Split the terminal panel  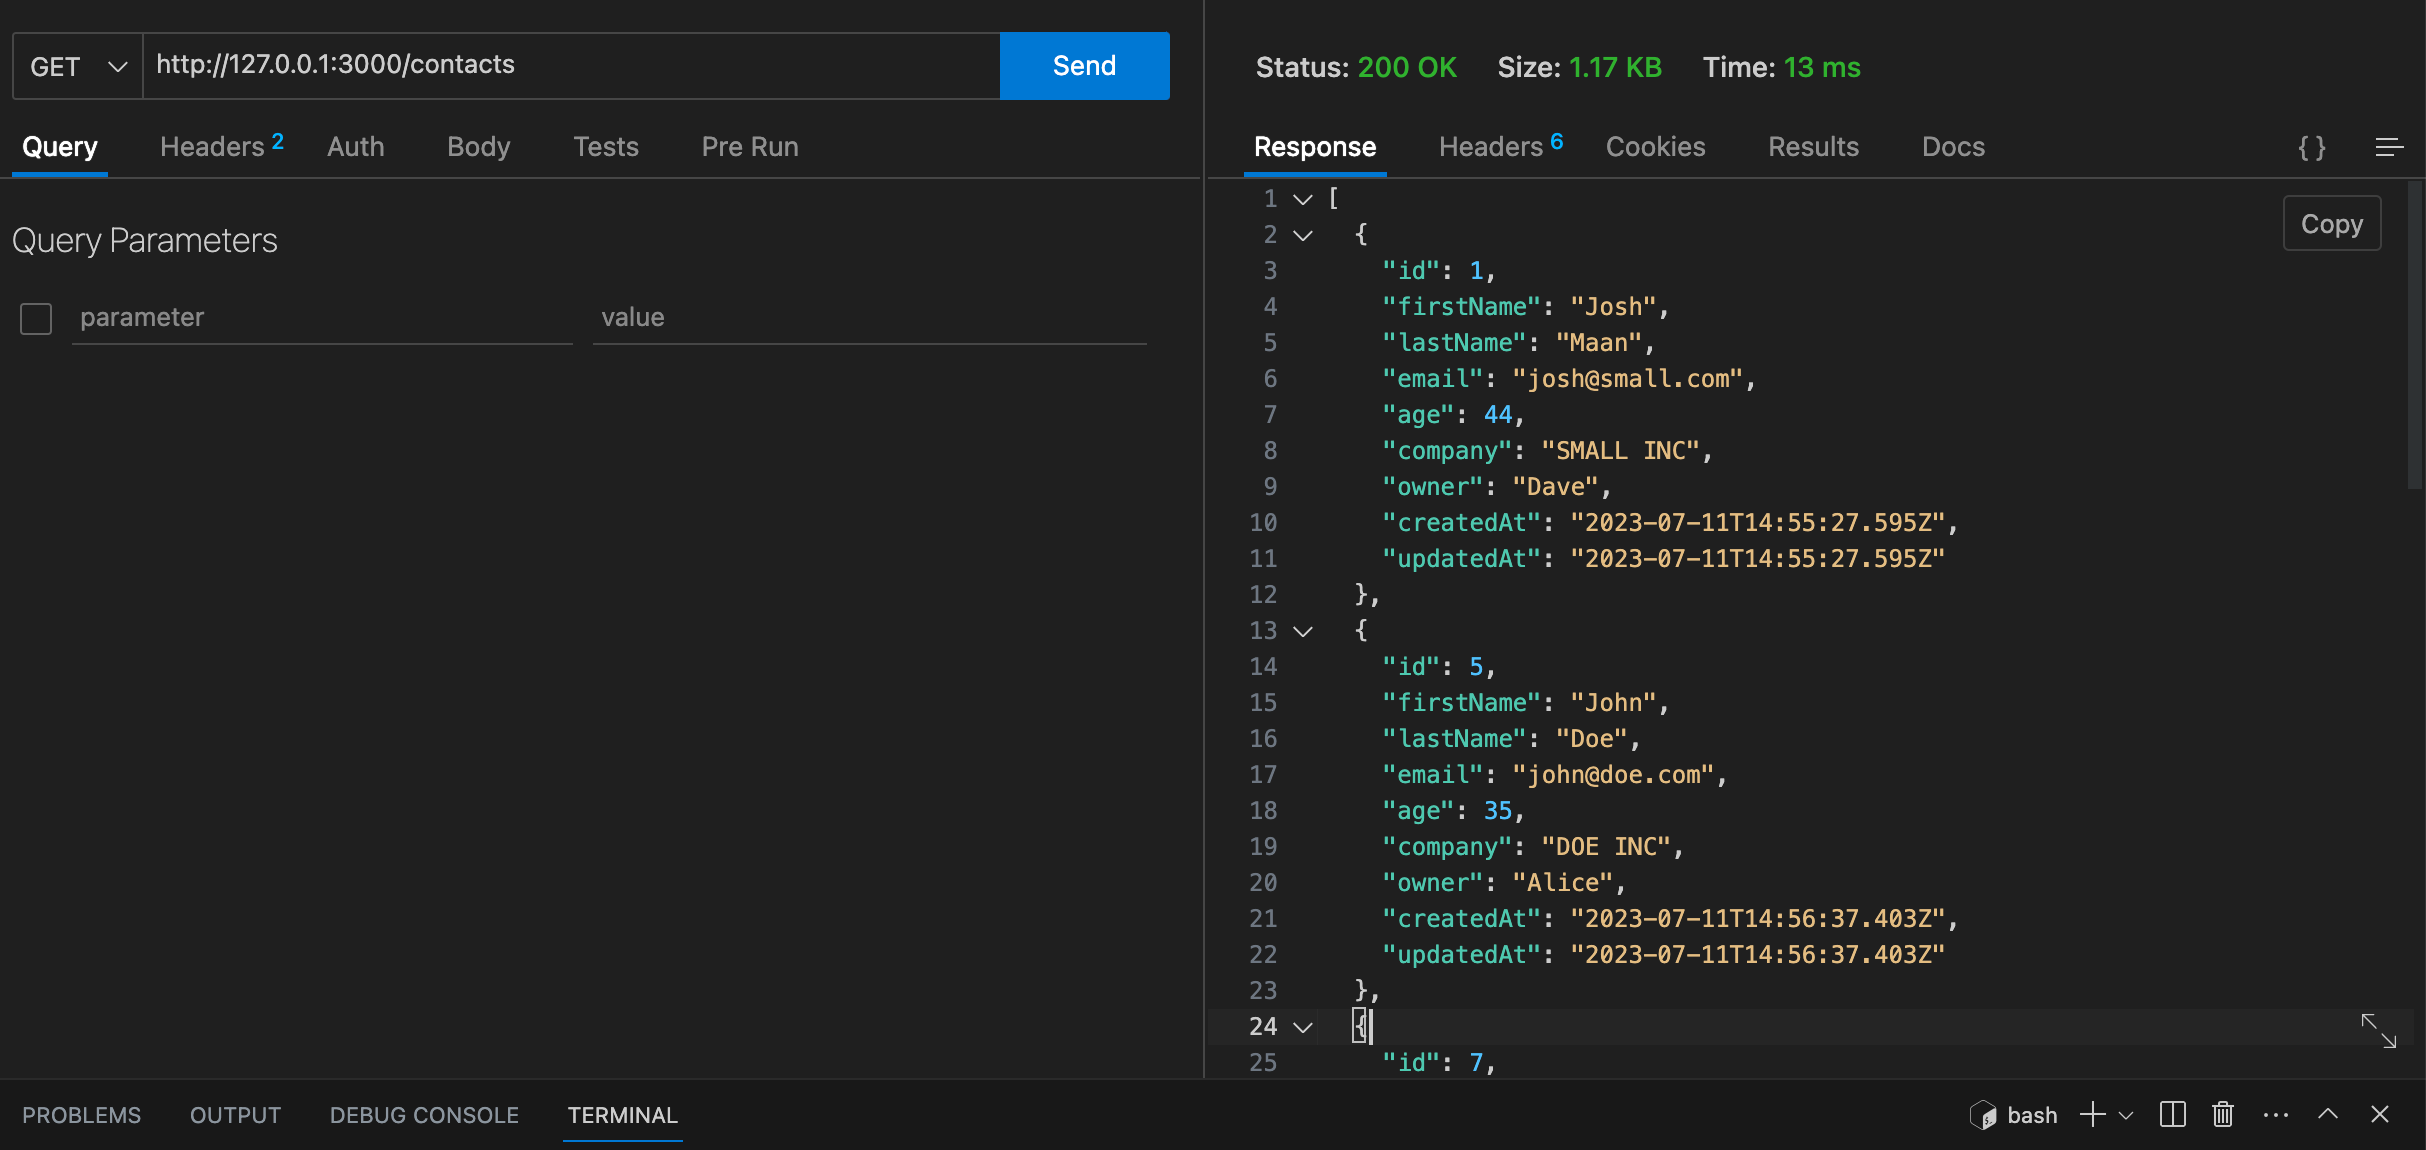click(x=2172, y=1114)
